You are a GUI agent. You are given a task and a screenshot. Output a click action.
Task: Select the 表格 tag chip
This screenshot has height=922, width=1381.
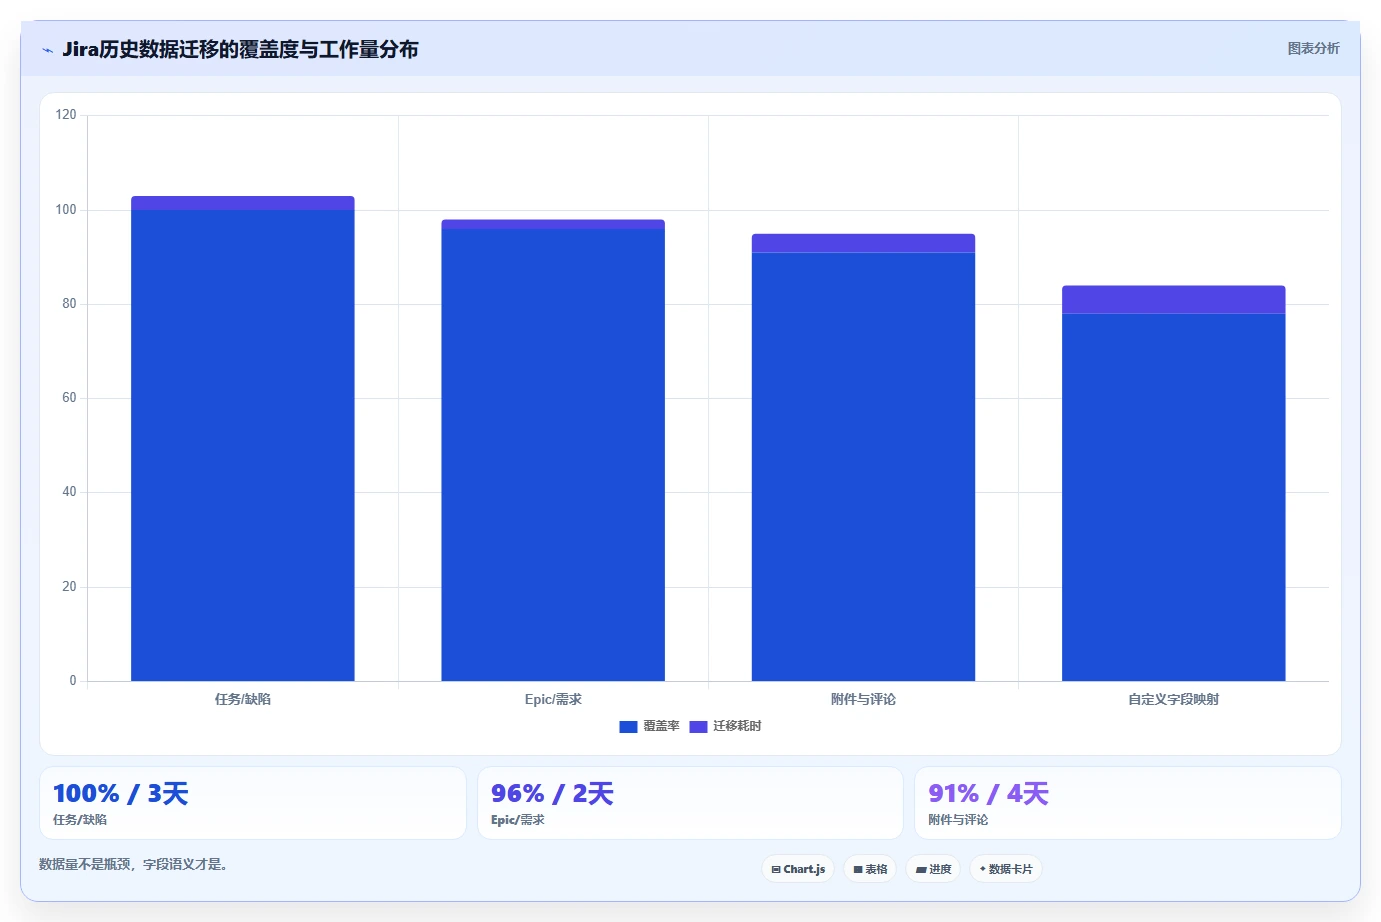(x=870, y=869)
